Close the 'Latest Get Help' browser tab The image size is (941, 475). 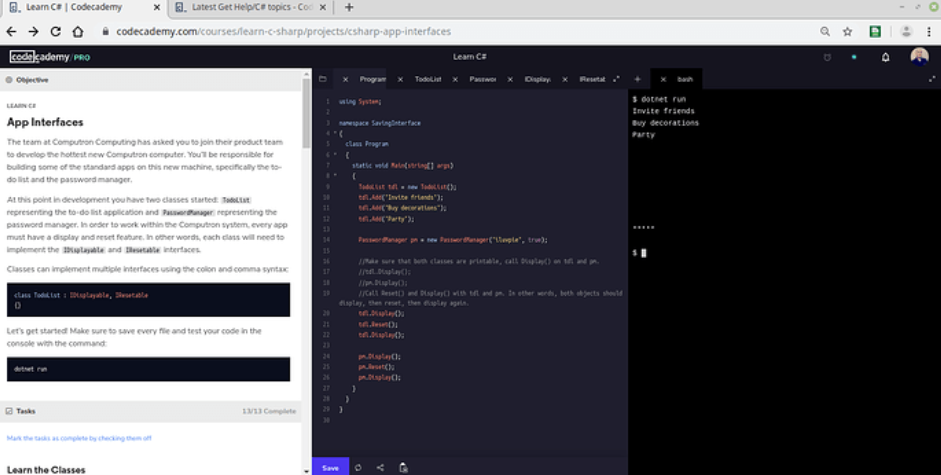pyautogui.click(x=323, y=7)
